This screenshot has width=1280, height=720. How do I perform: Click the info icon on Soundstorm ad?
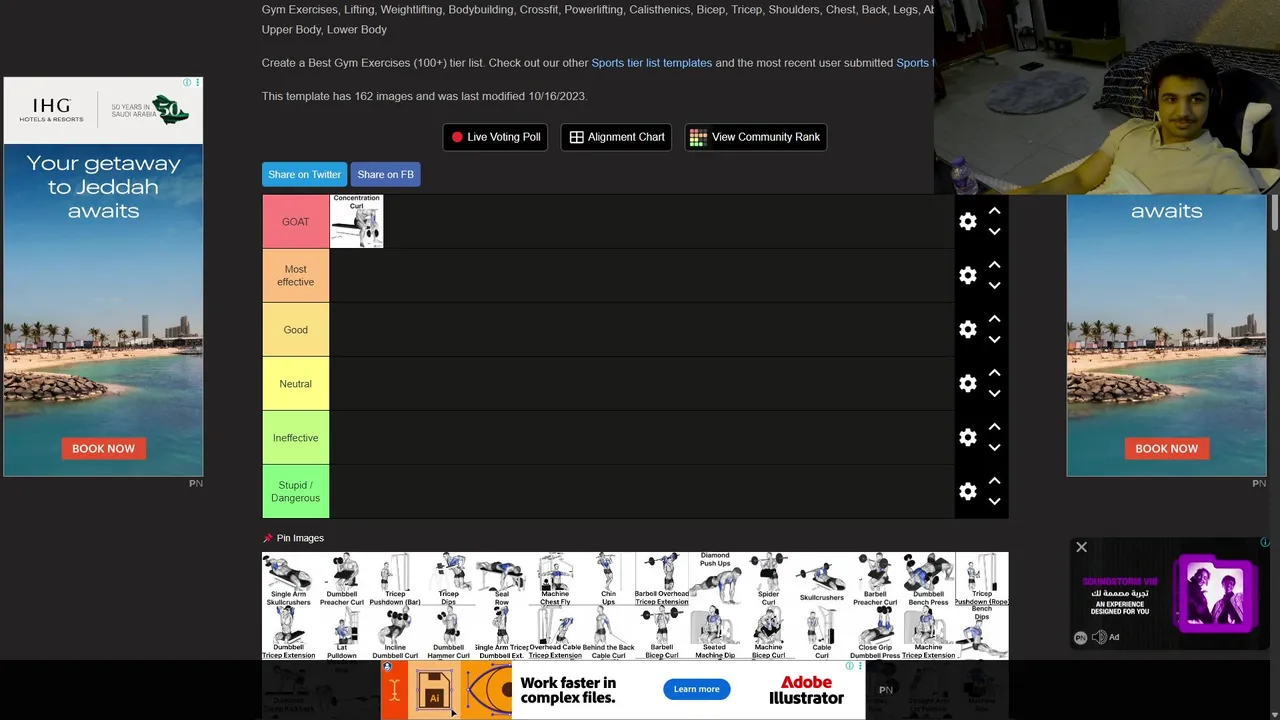(1264, 543)
